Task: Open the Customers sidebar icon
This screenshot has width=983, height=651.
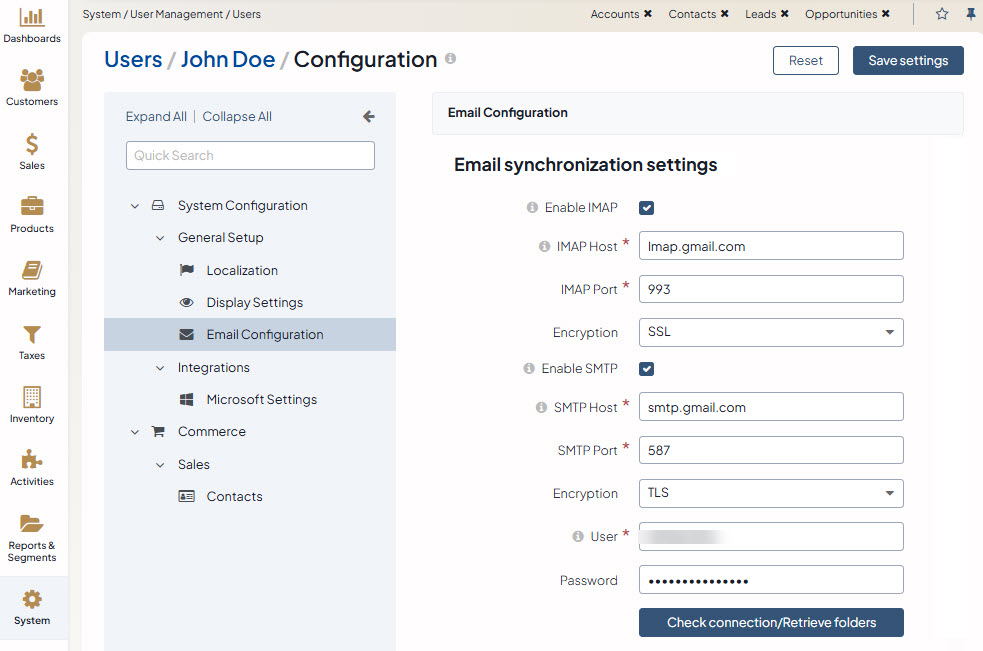Action: (32, 81)
